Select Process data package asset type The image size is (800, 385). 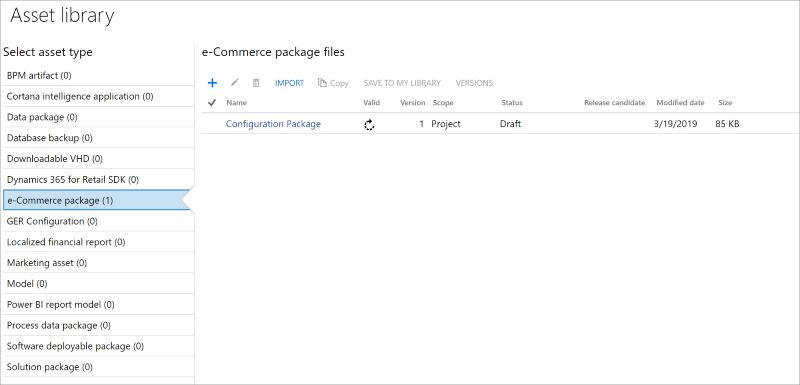[x=97, y=325]
